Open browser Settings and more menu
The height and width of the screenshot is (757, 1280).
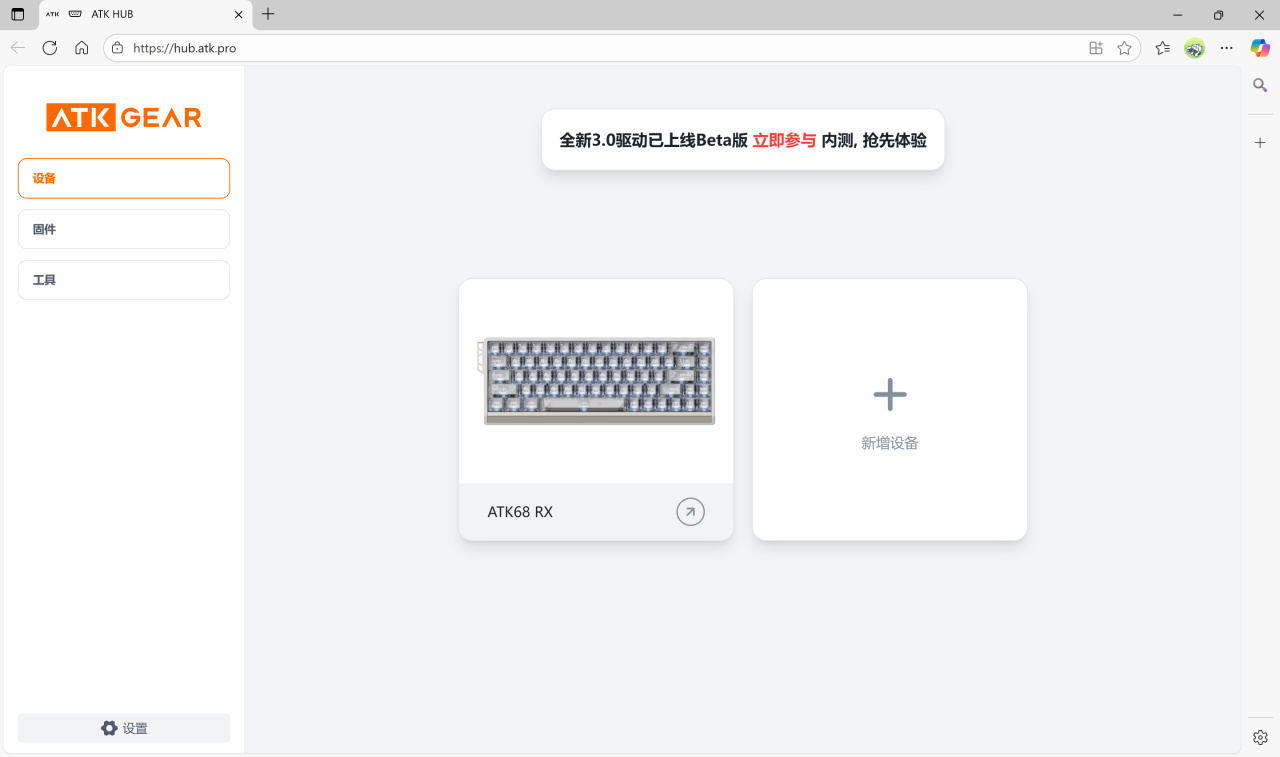click(x=1227, y=48)
